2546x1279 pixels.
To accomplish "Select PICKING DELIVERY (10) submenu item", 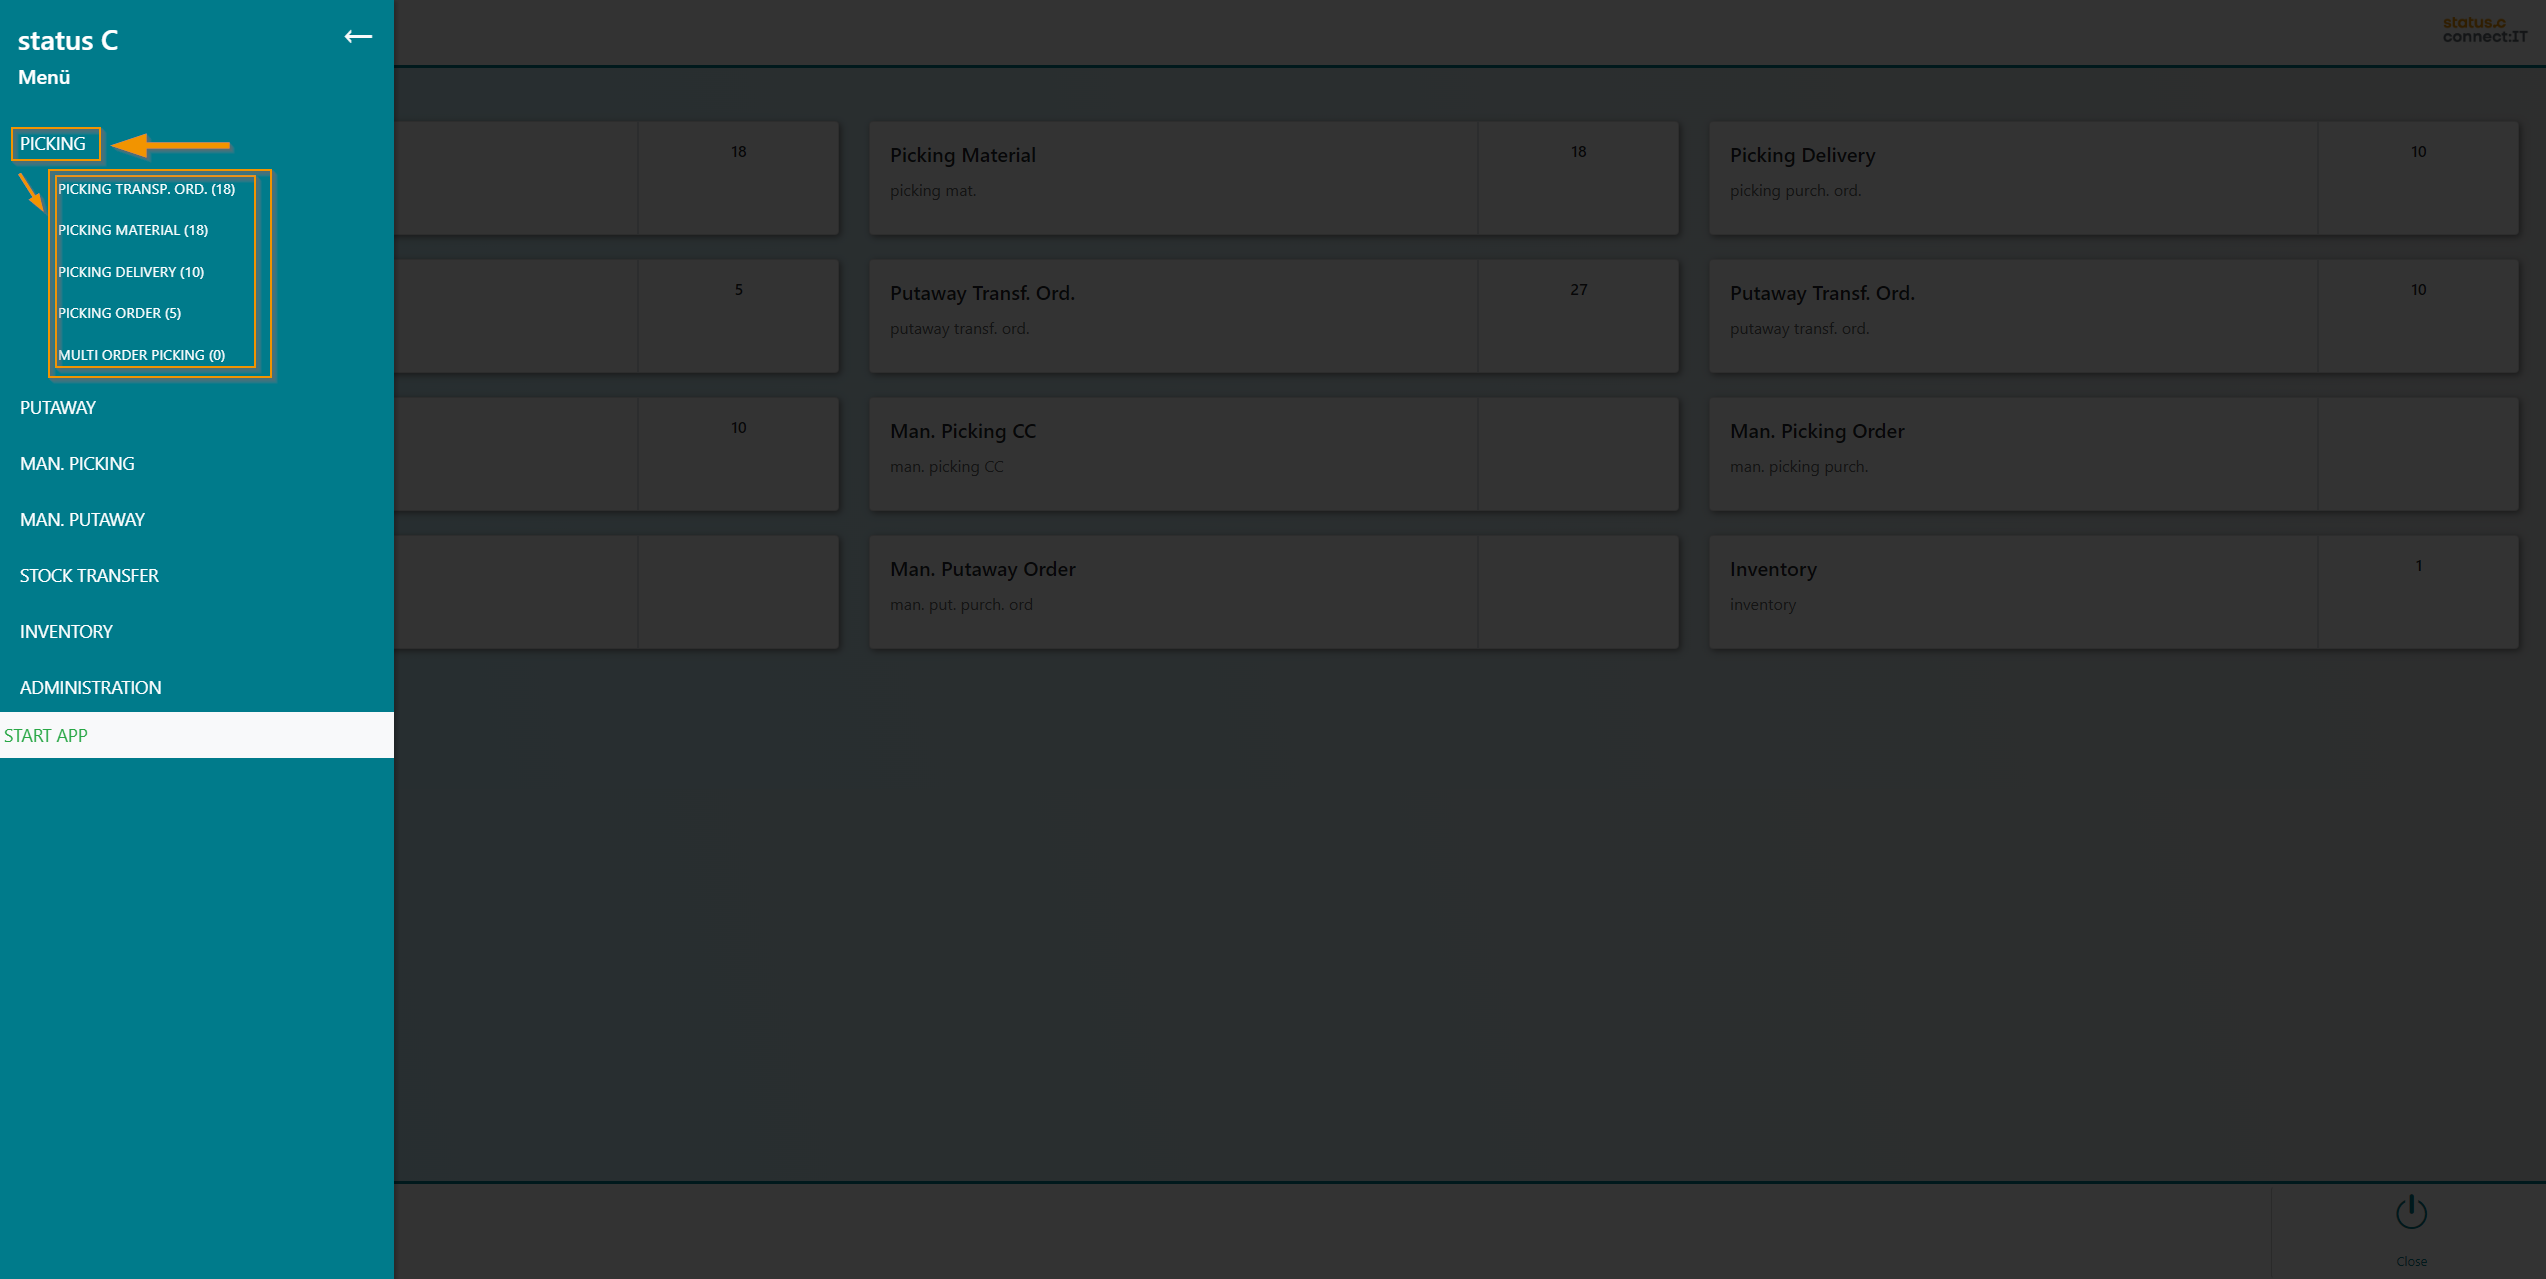I will pos(131,272).
